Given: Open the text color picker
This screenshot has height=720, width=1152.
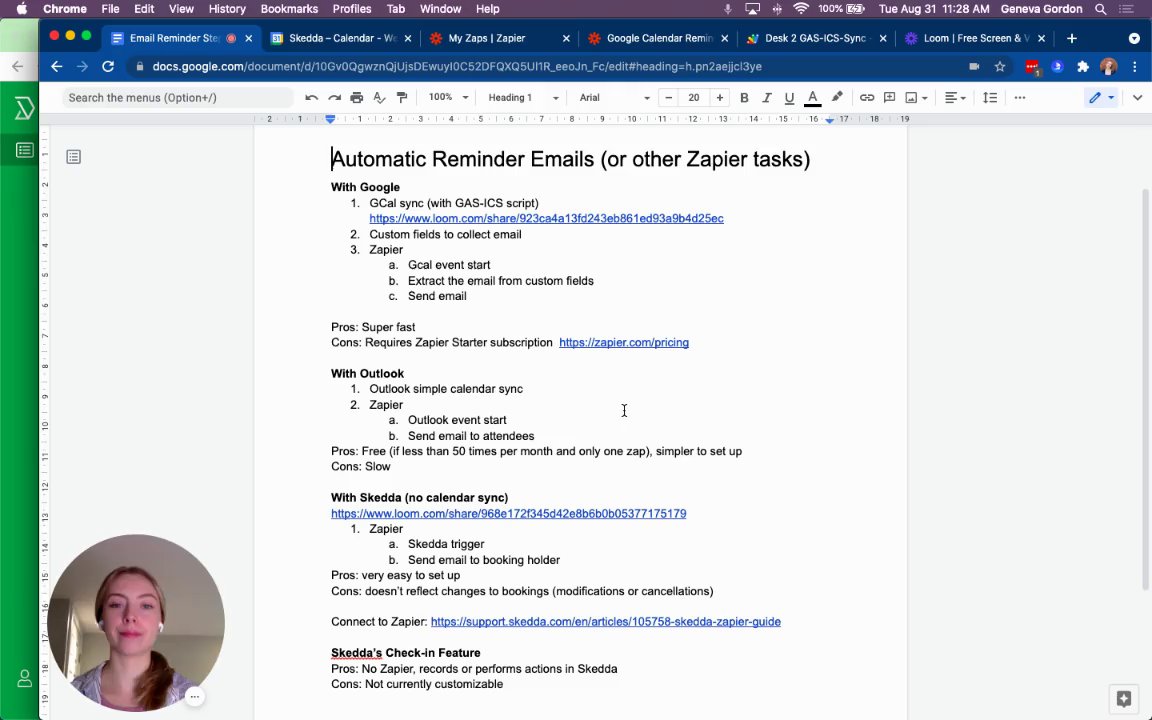Looking at the screenshot, I should tap(813, 98).
